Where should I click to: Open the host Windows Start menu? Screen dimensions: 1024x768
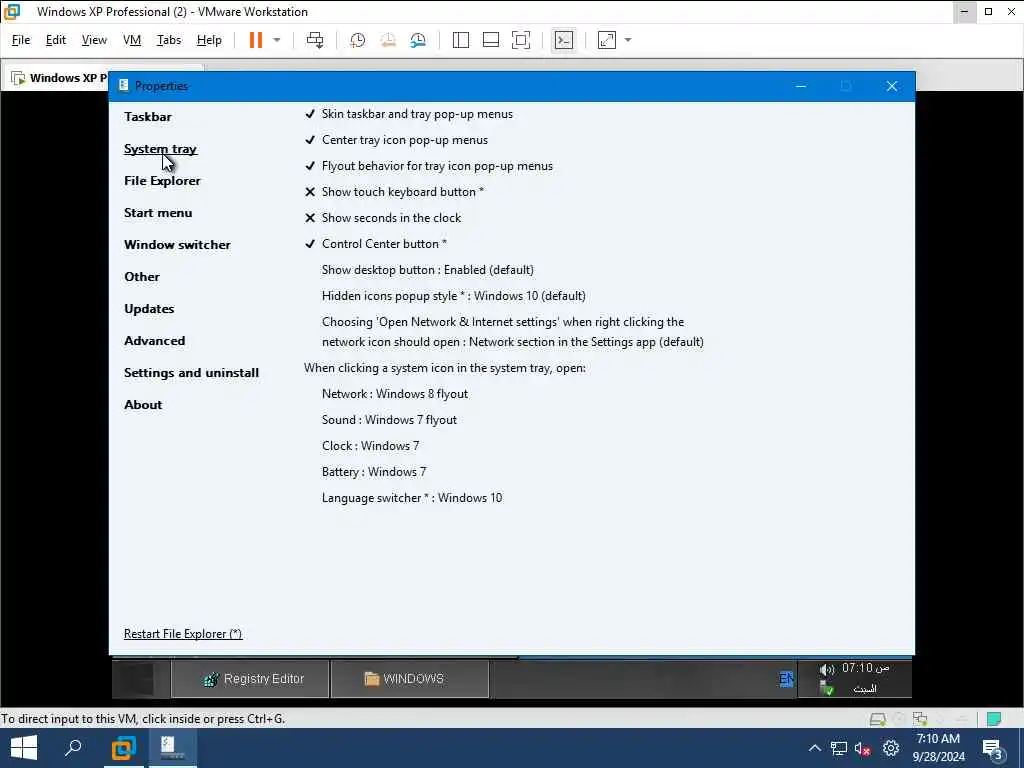point(24,748)
